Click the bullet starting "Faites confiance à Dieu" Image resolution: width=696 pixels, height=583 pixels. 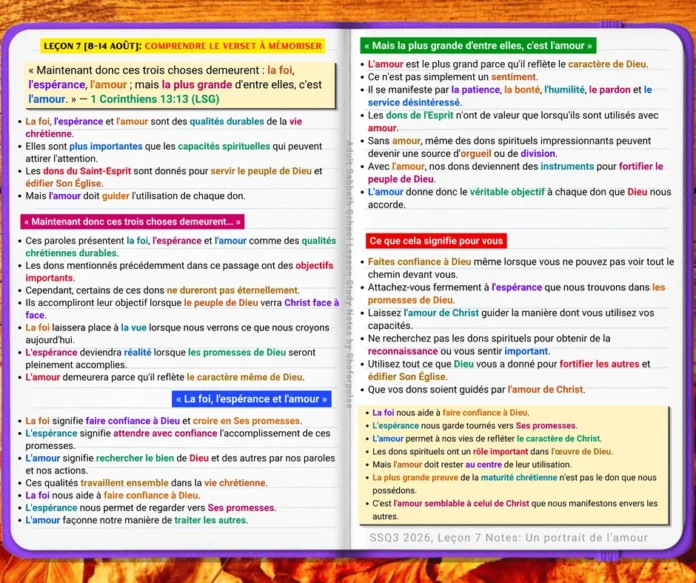(517, 268)
